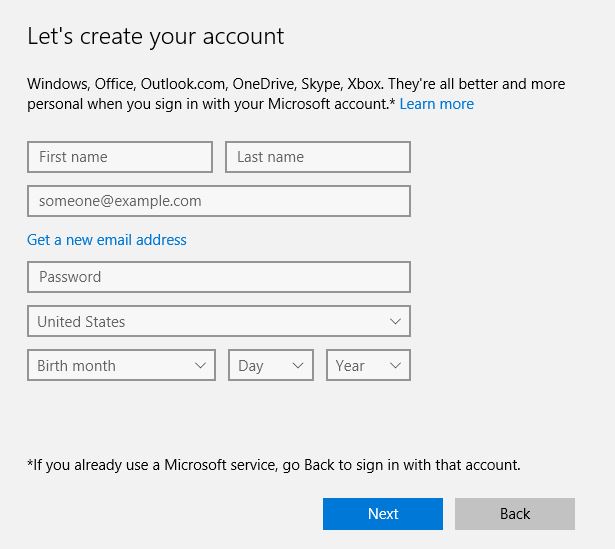615x549 pixels.
Task: Open the Year dropdown
Action: (368, 365)
